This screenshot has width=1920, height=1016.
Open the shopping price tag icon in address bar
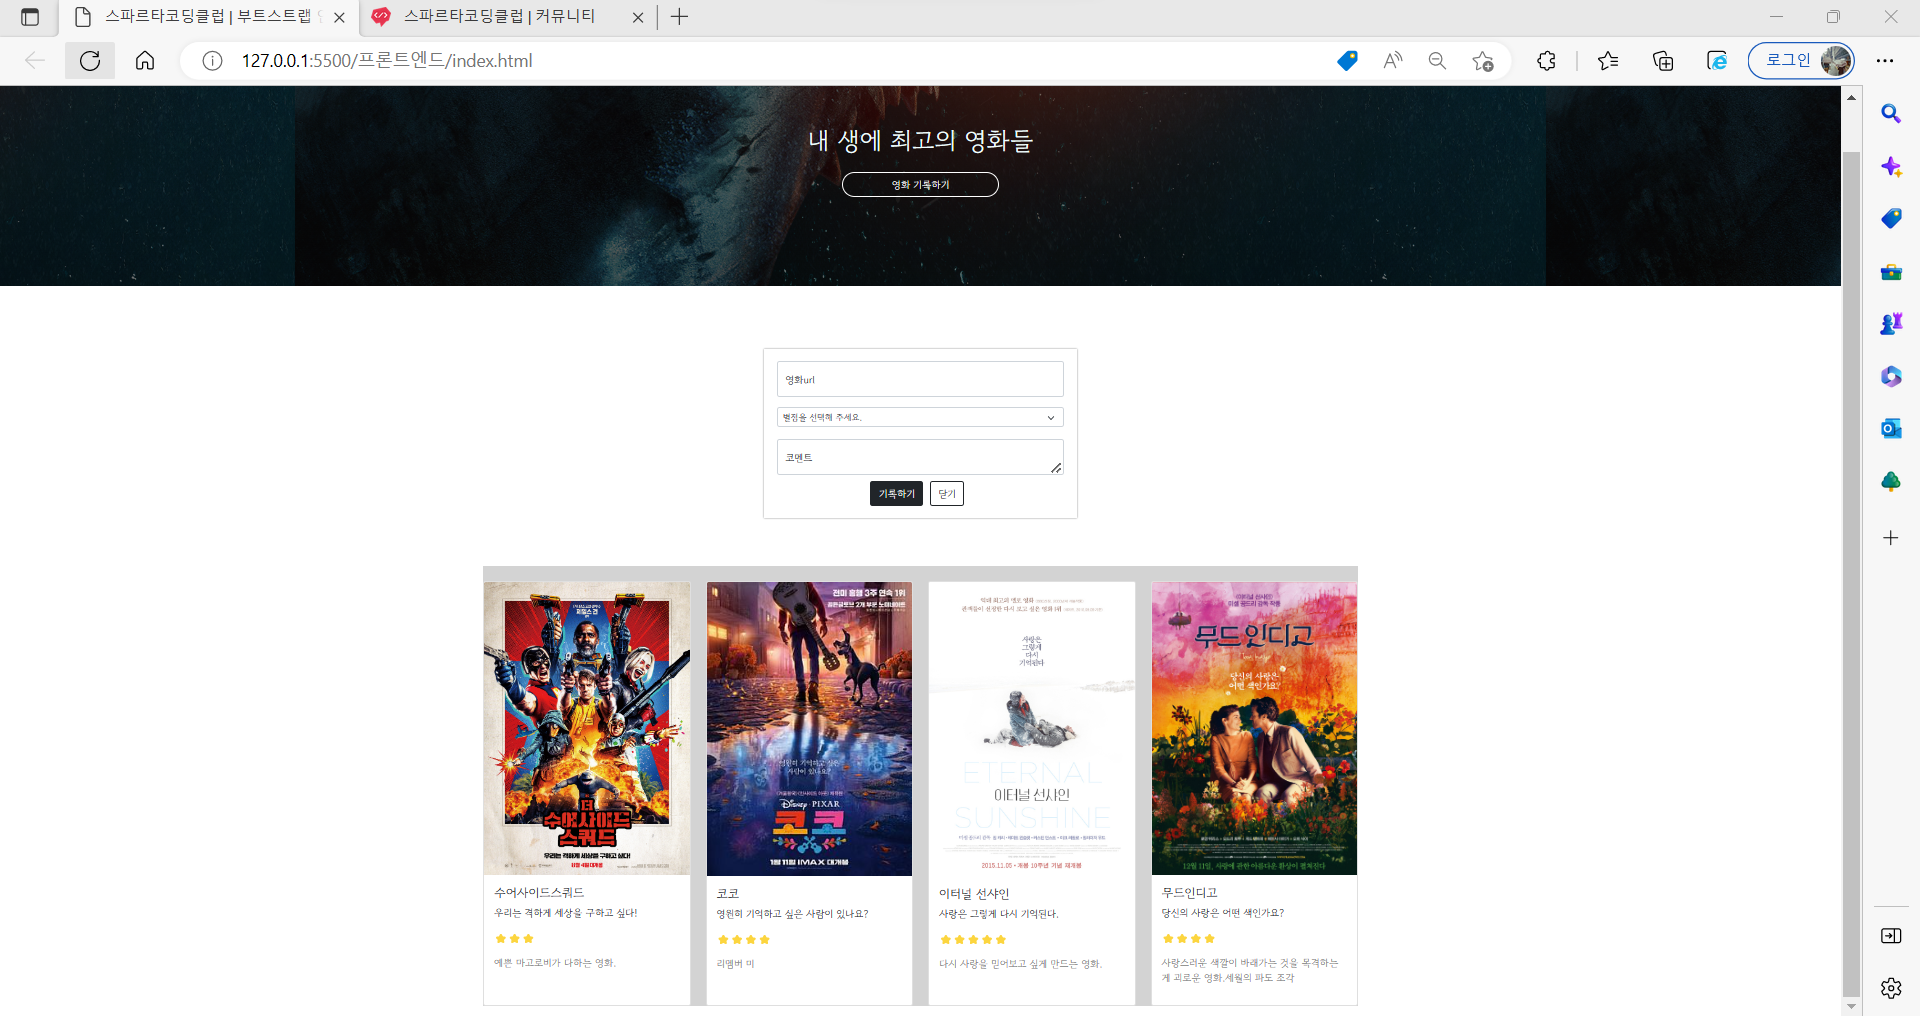(x=1347, y=61)
